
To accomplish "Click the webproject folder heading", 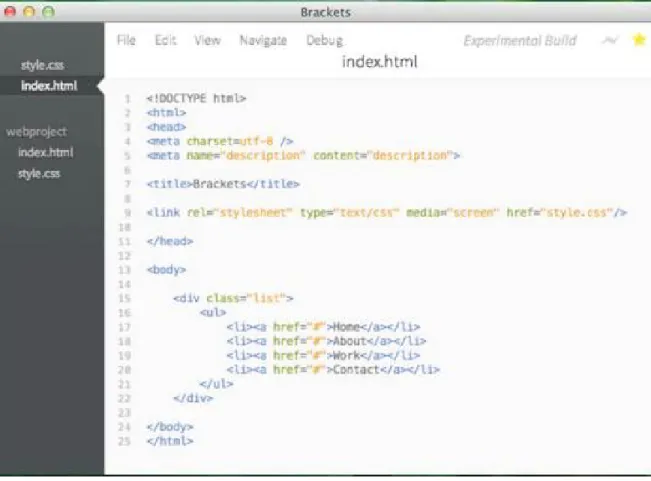I will (x=37, y=132).
